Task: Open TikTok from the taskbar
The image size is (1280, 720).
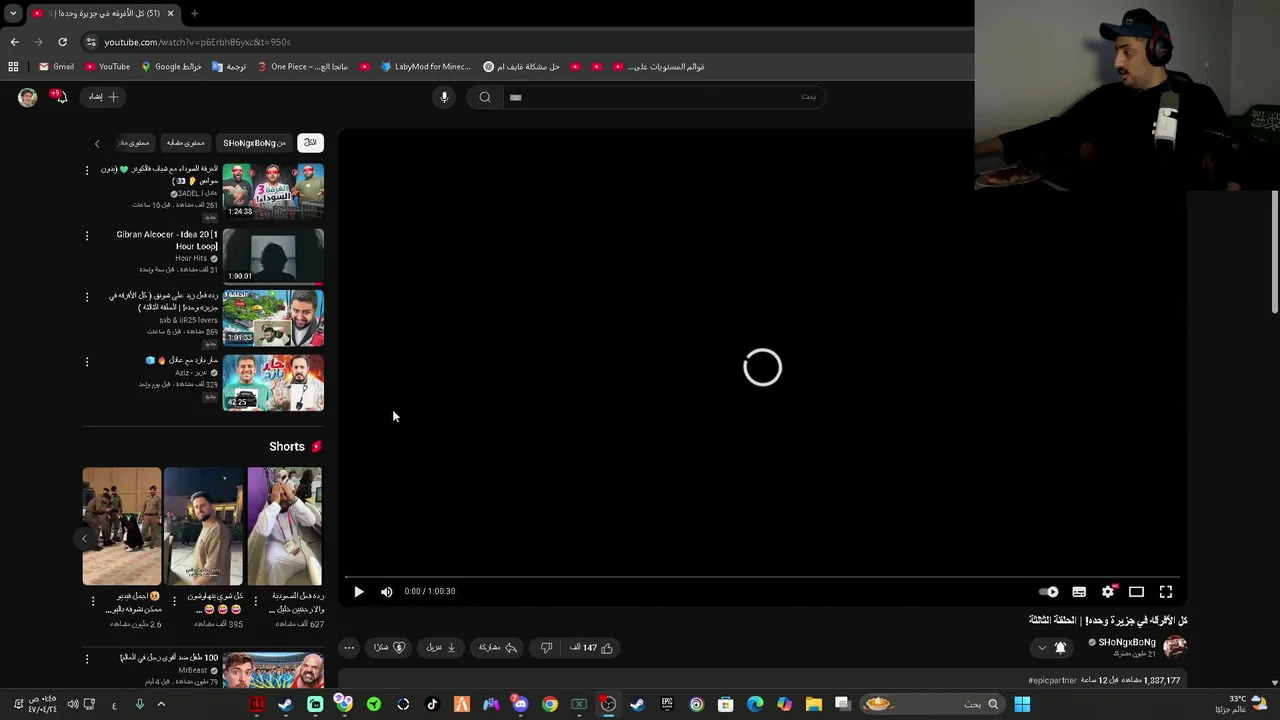Action: [x=432, y=704]
